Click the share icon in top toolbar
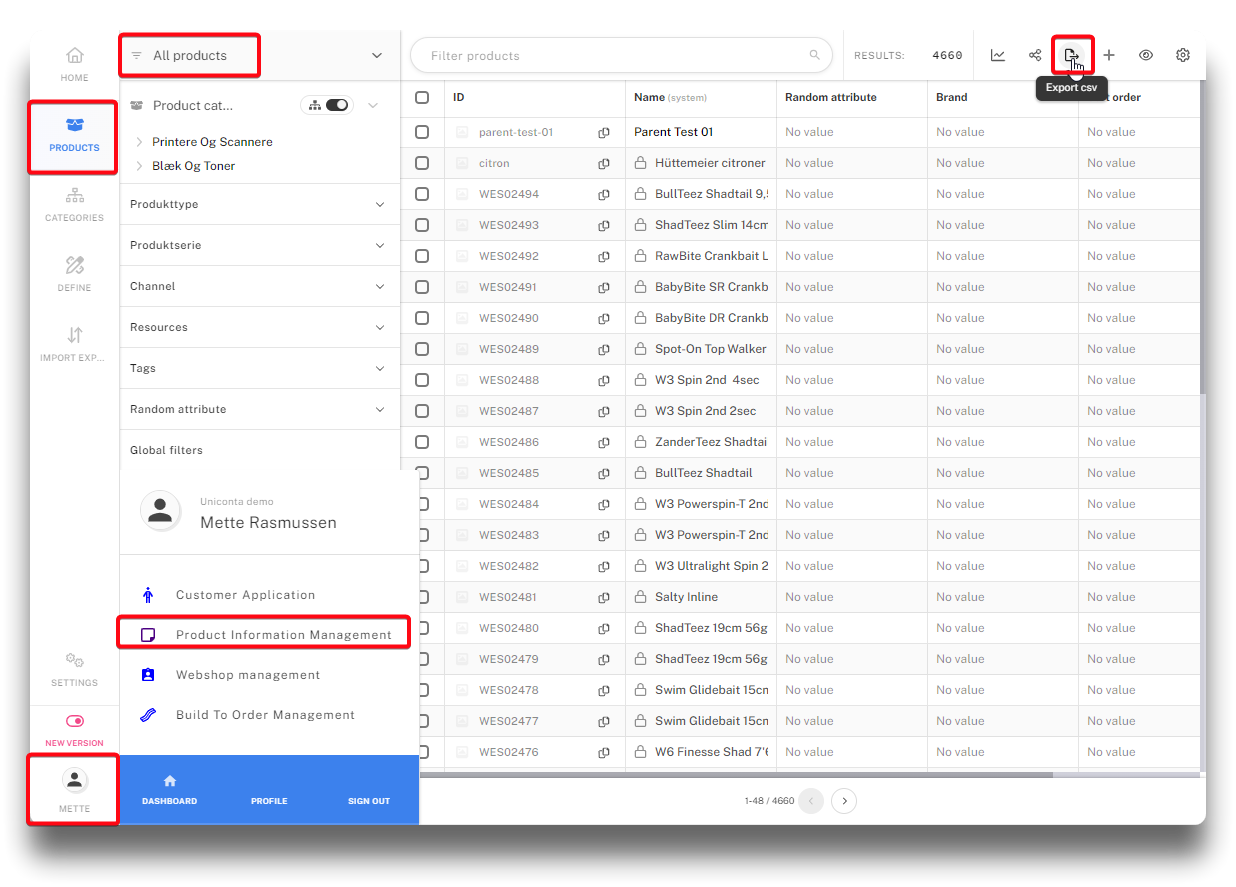Image resolution: width=1236 pixels, height=887 pixels. pos(1035,55)
